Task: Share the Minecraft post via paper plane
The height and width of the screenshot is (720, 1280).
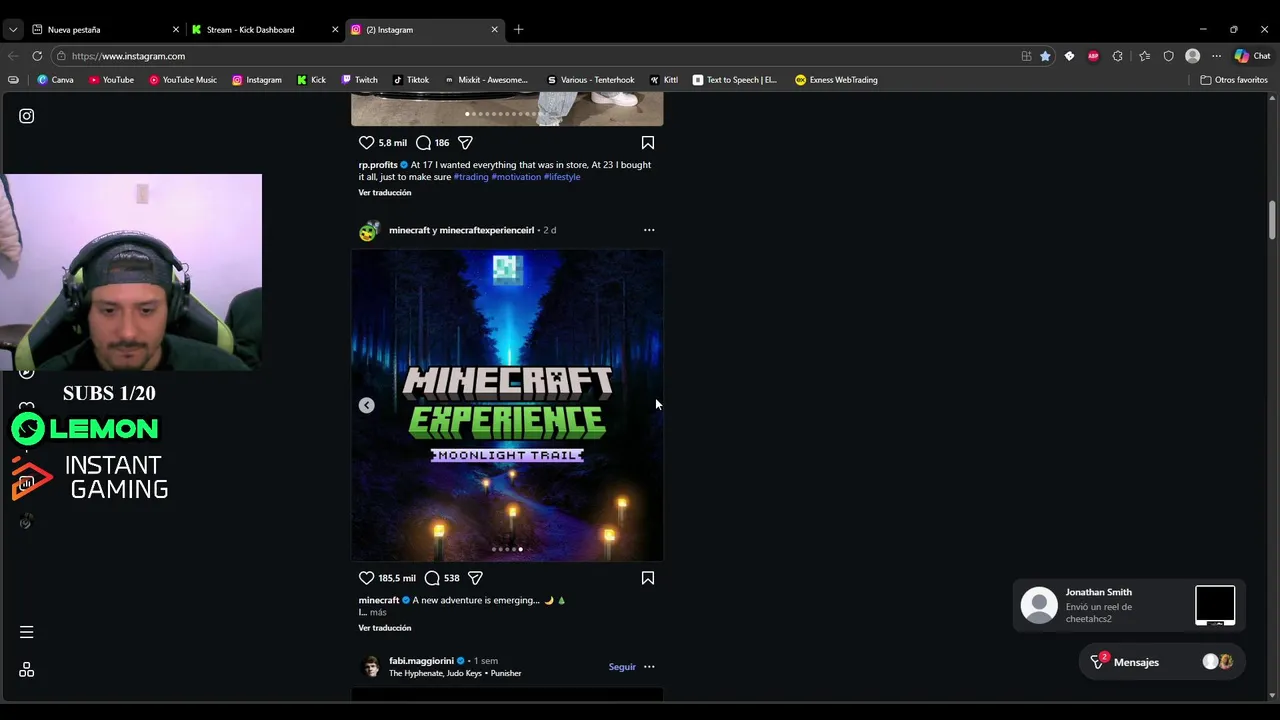Action: coord(476,578)
